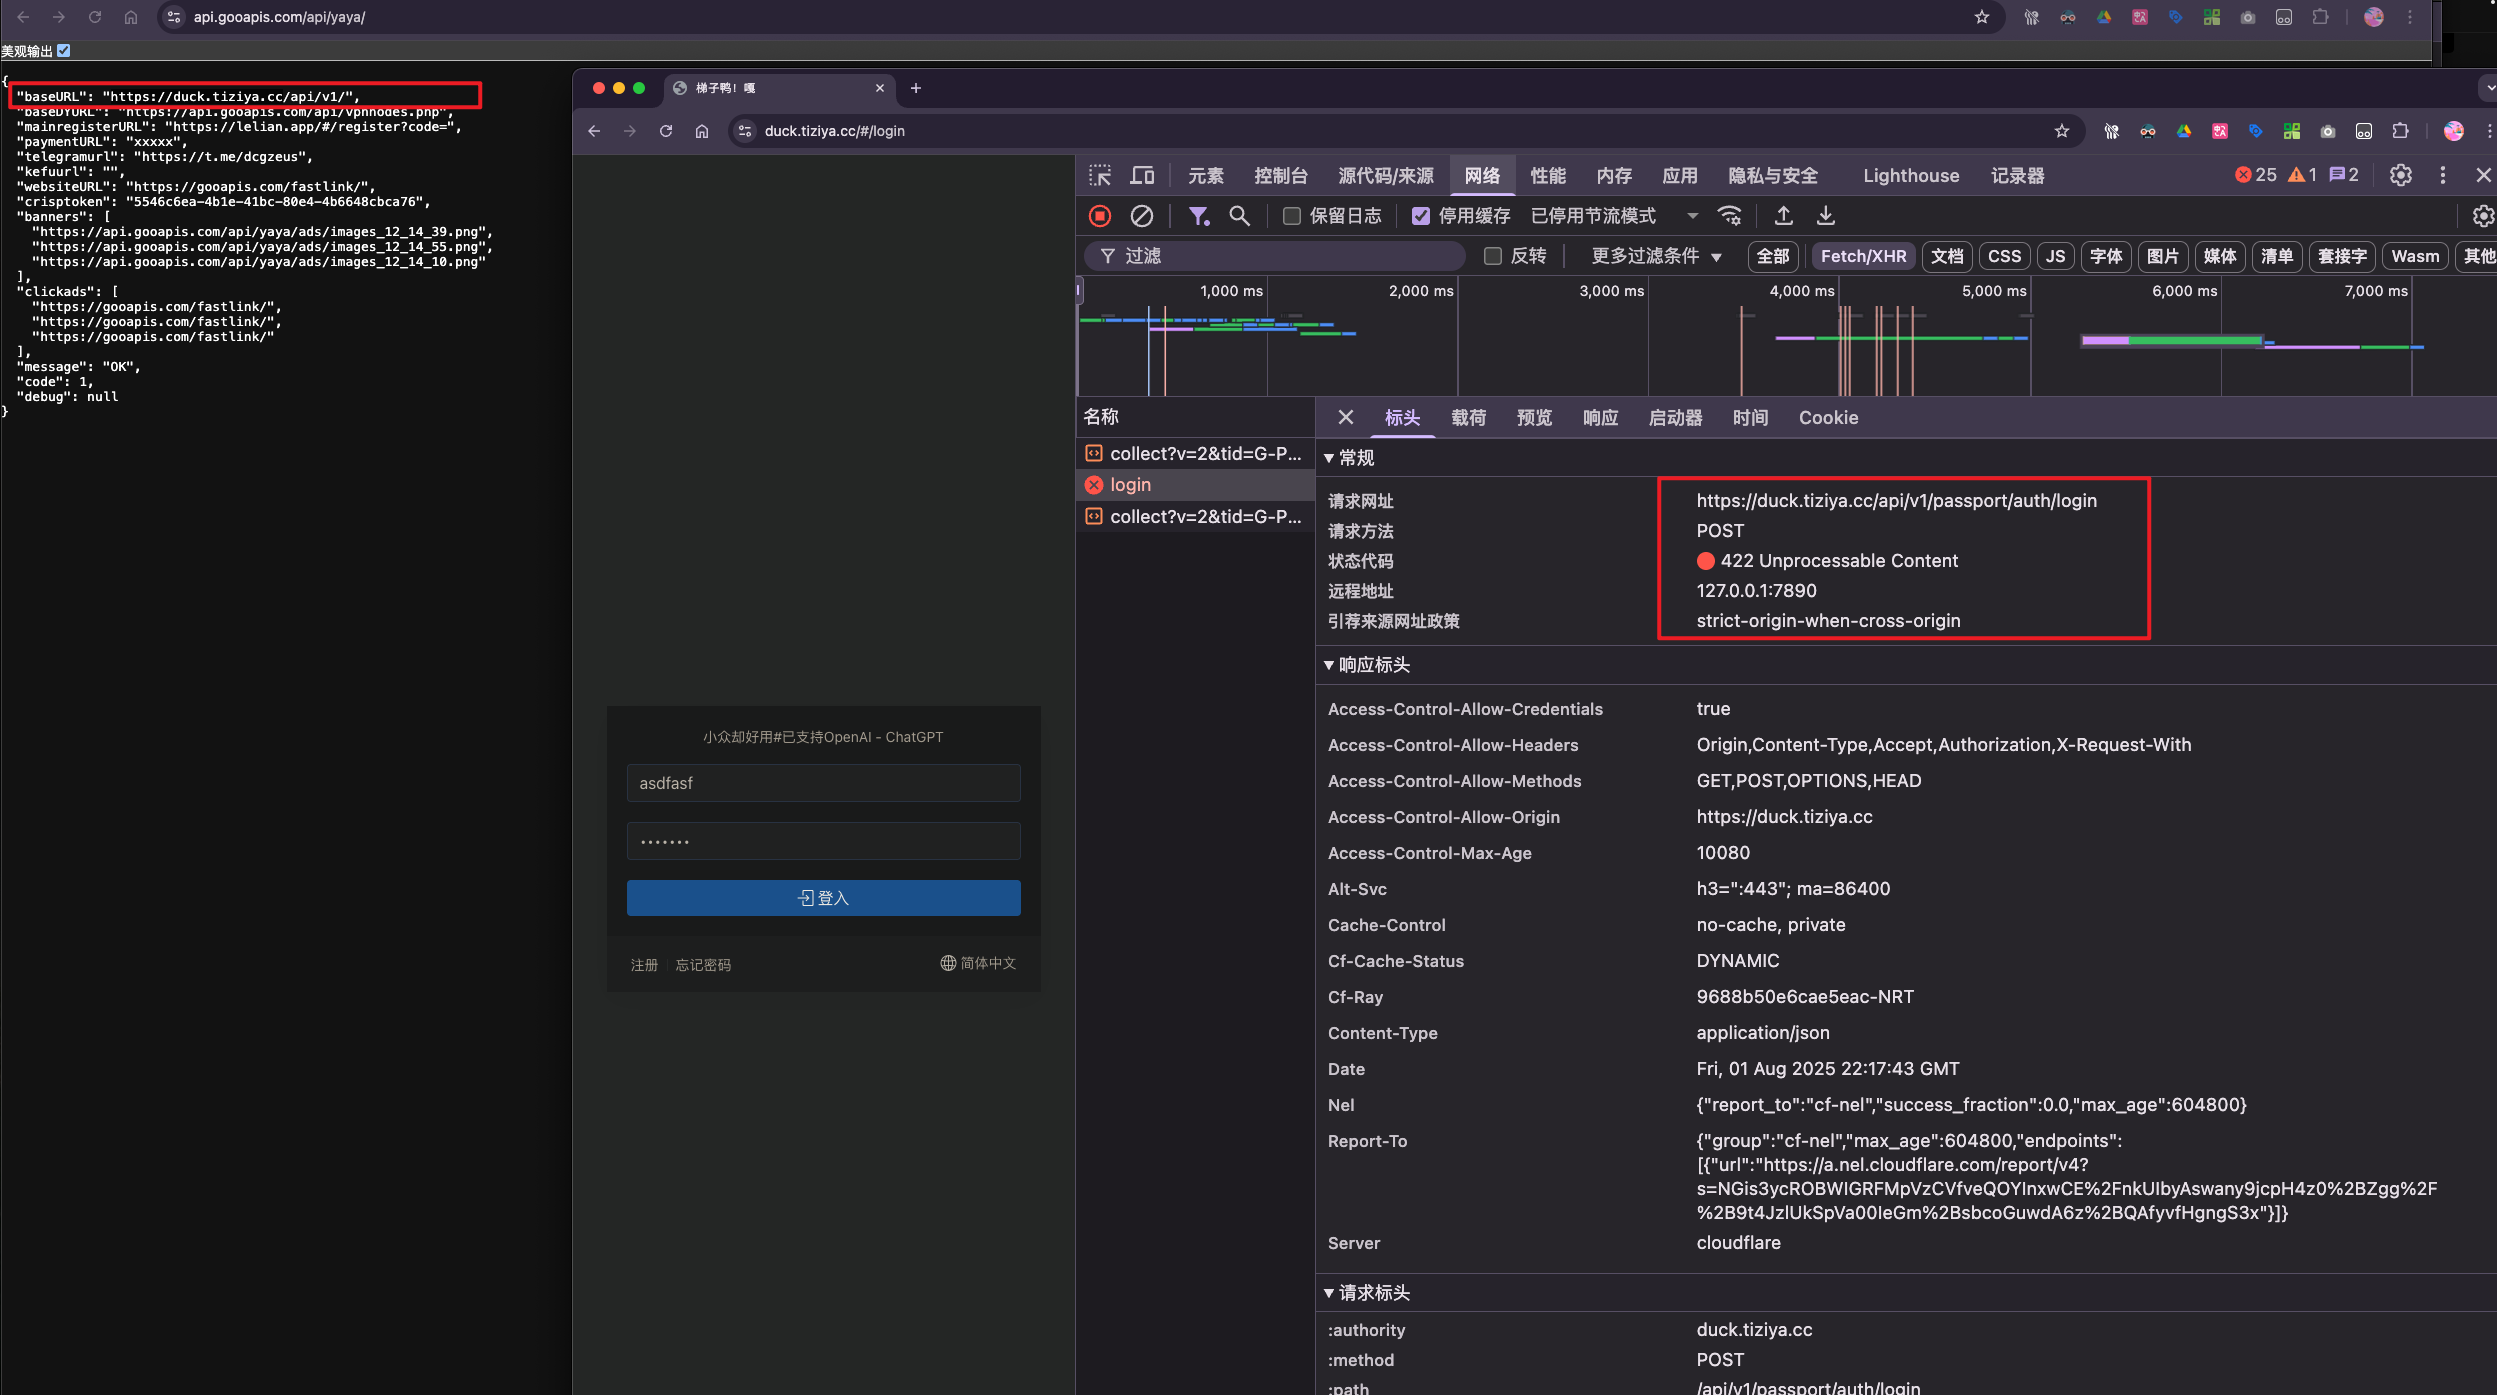Clear the network log
2497x1395 pixels.
tap(1142, 216)
